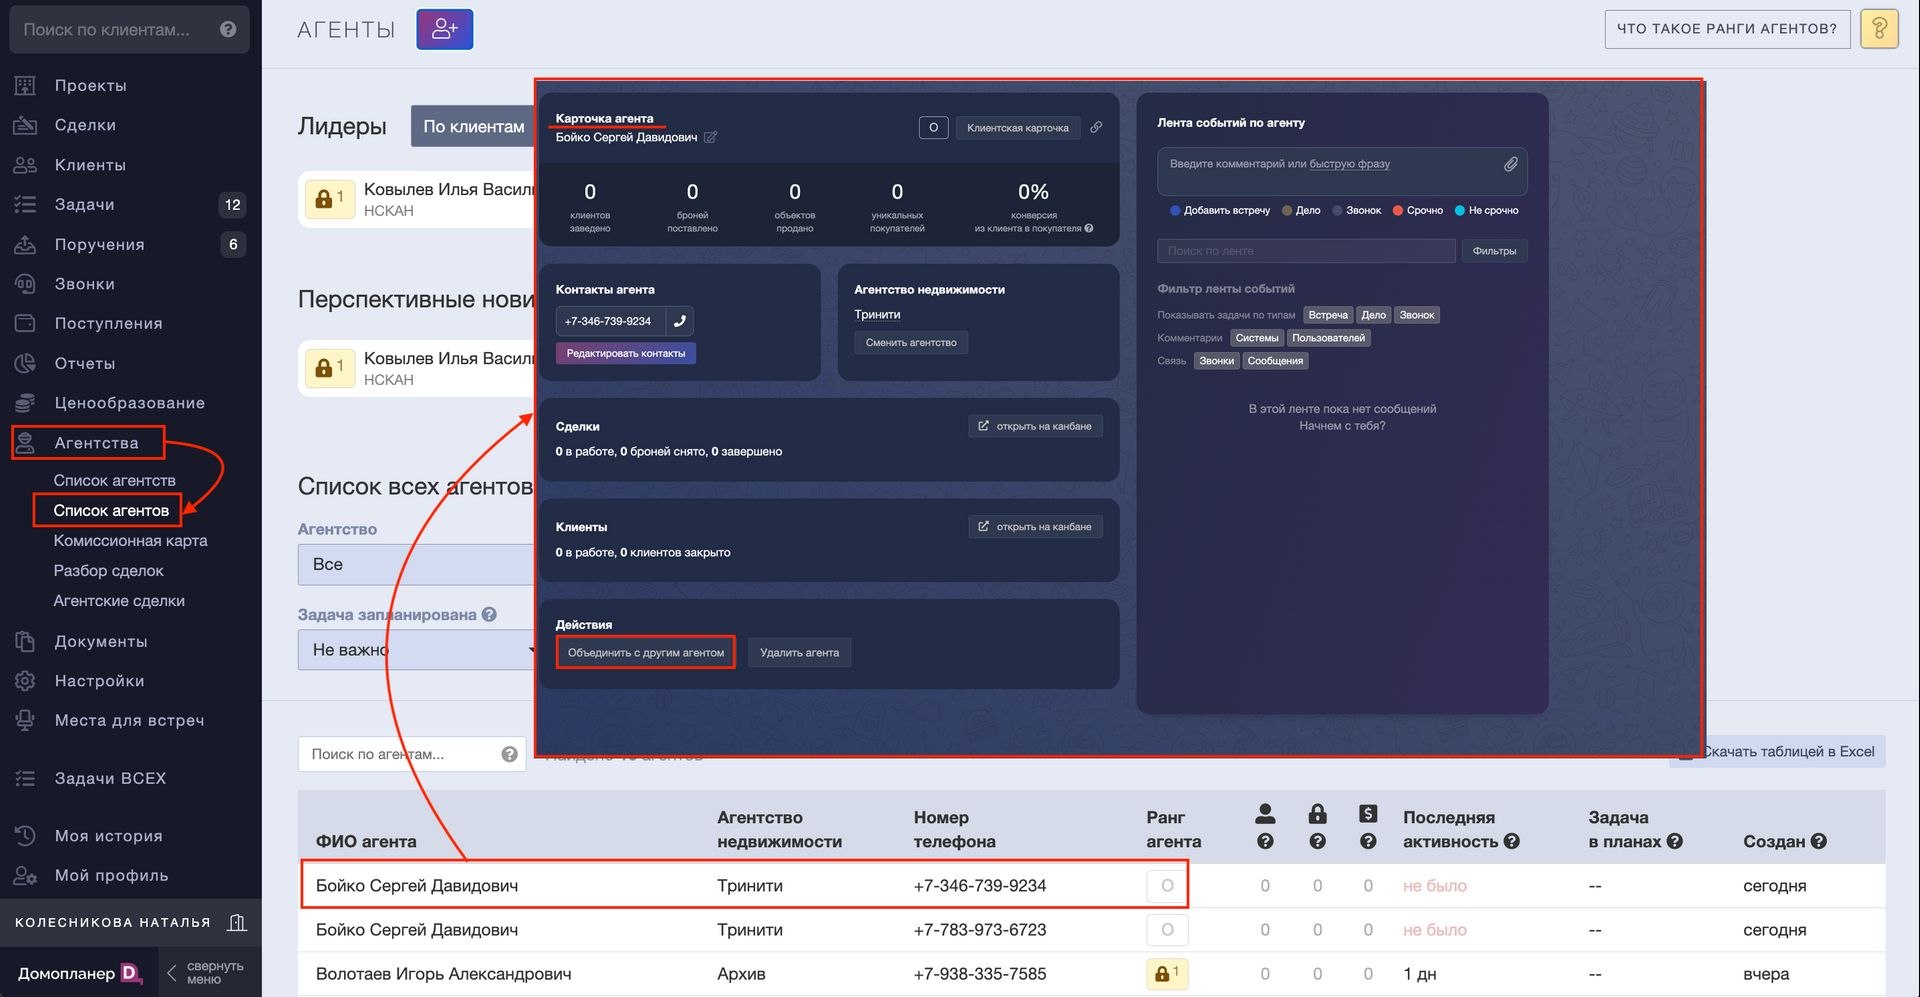Click the organization icon beside Колесникова Наталья
The width and height of the screenshot is (1920, 997).
pos(237,922)
